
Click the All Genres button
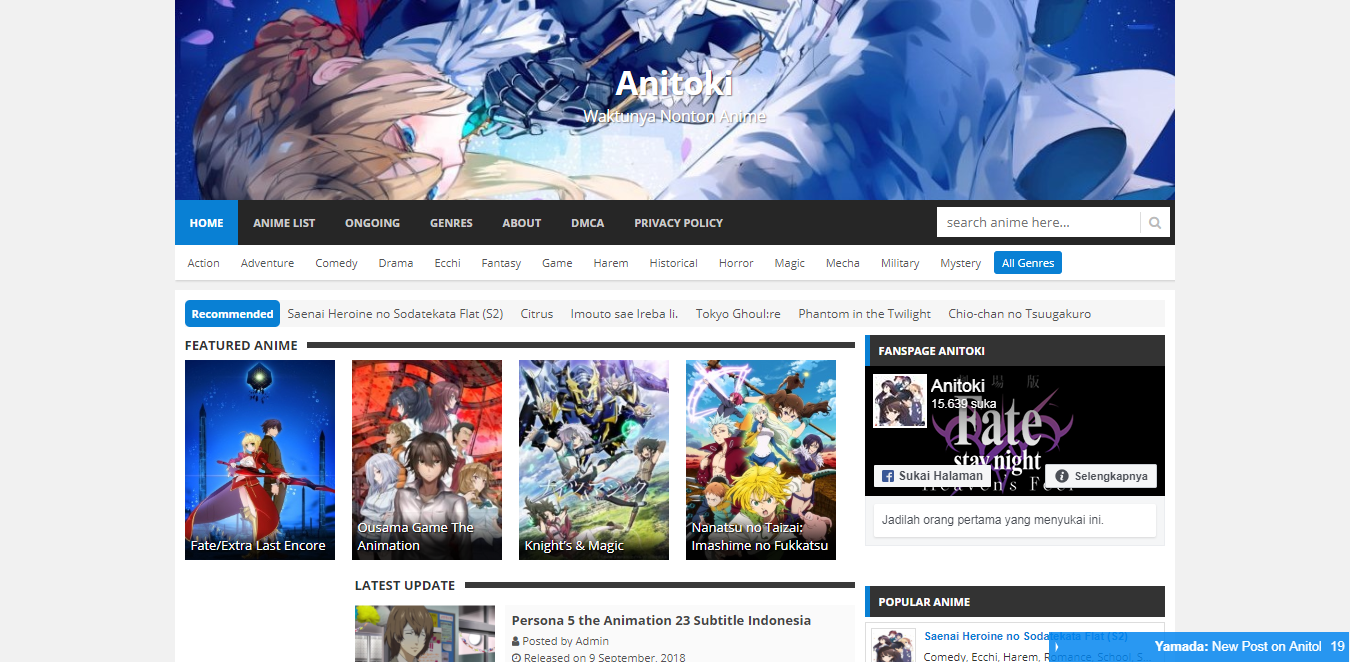coord(1028,263)
